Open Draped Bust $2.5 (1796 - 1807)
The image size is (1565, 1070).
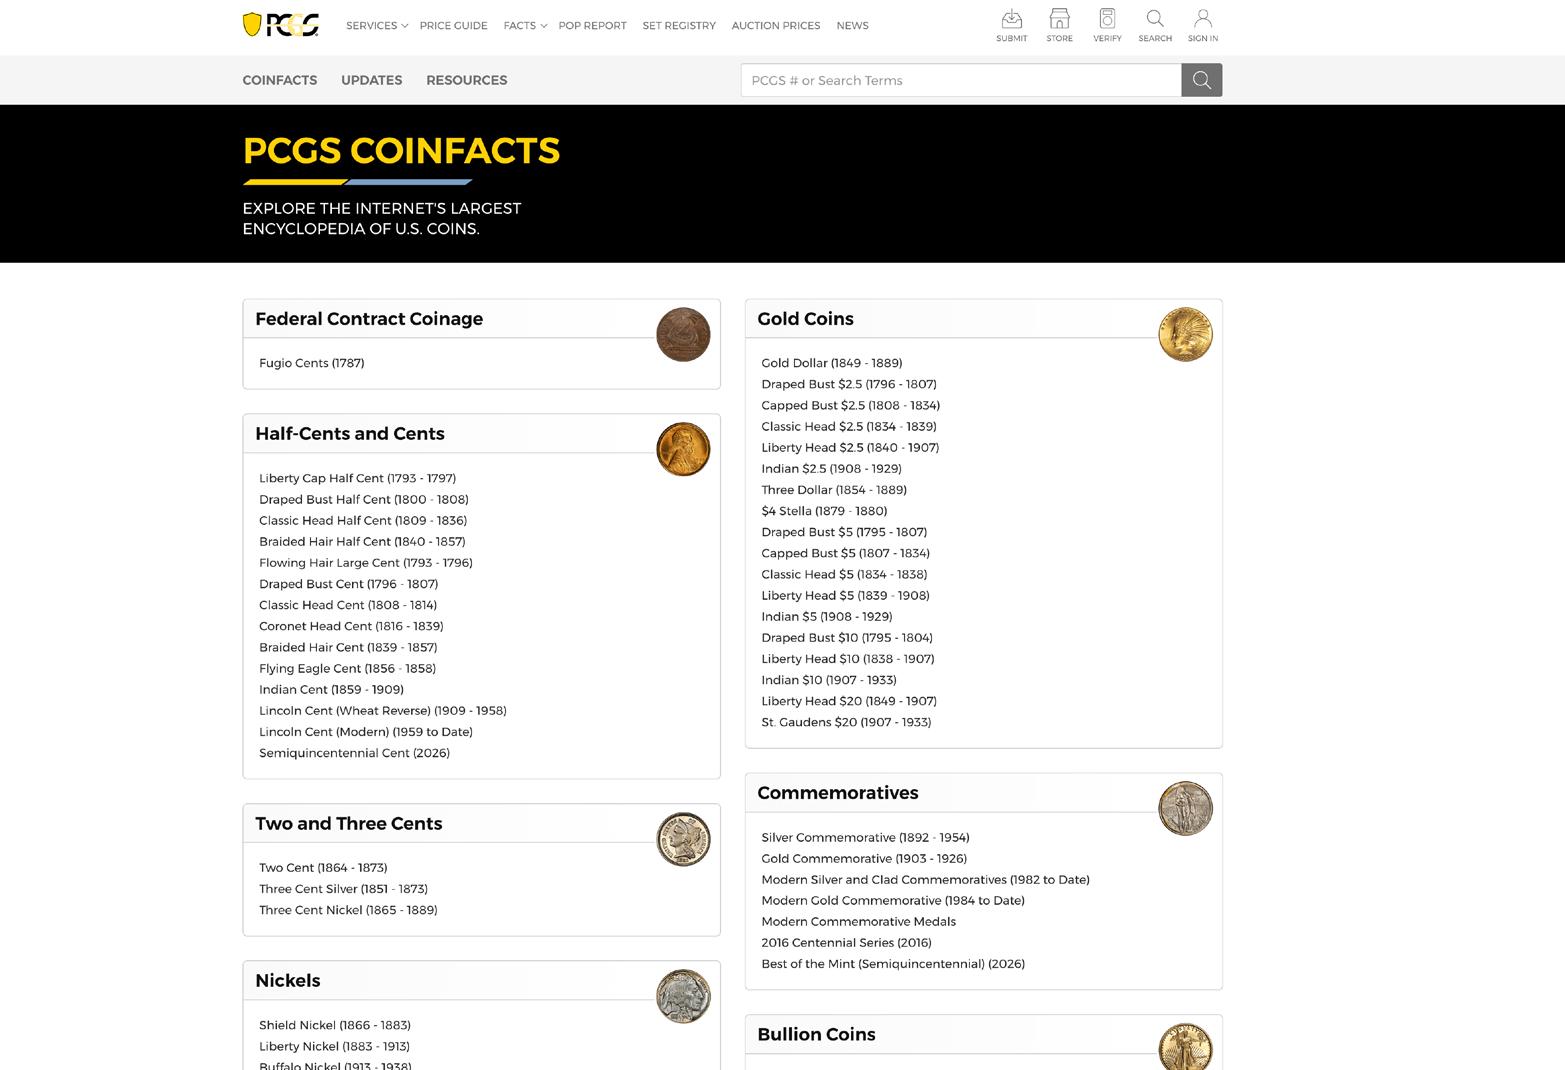click(849, 384)
